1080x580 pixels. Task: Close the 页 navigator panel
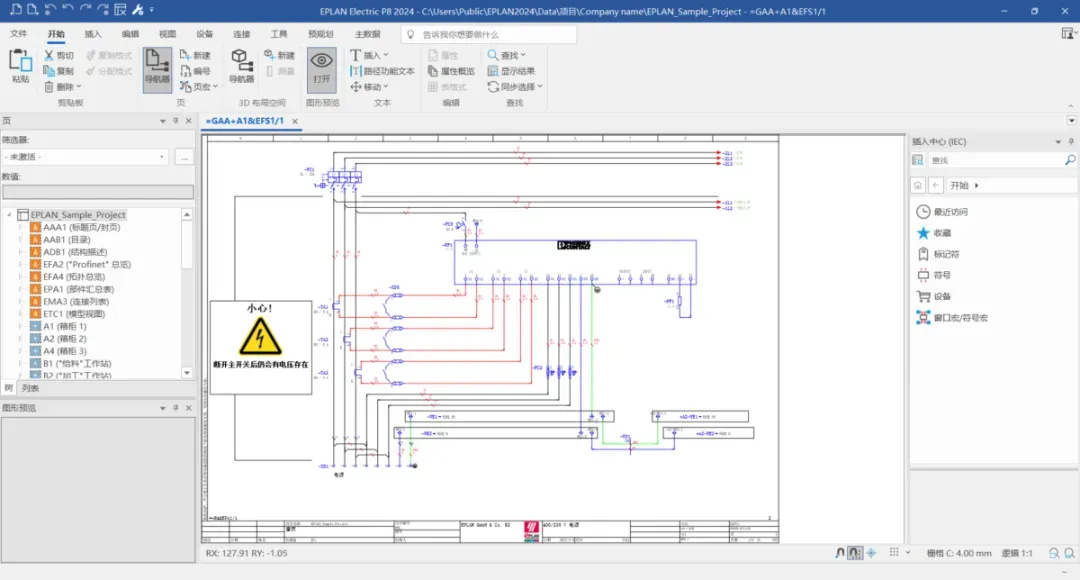pos(189,121)
